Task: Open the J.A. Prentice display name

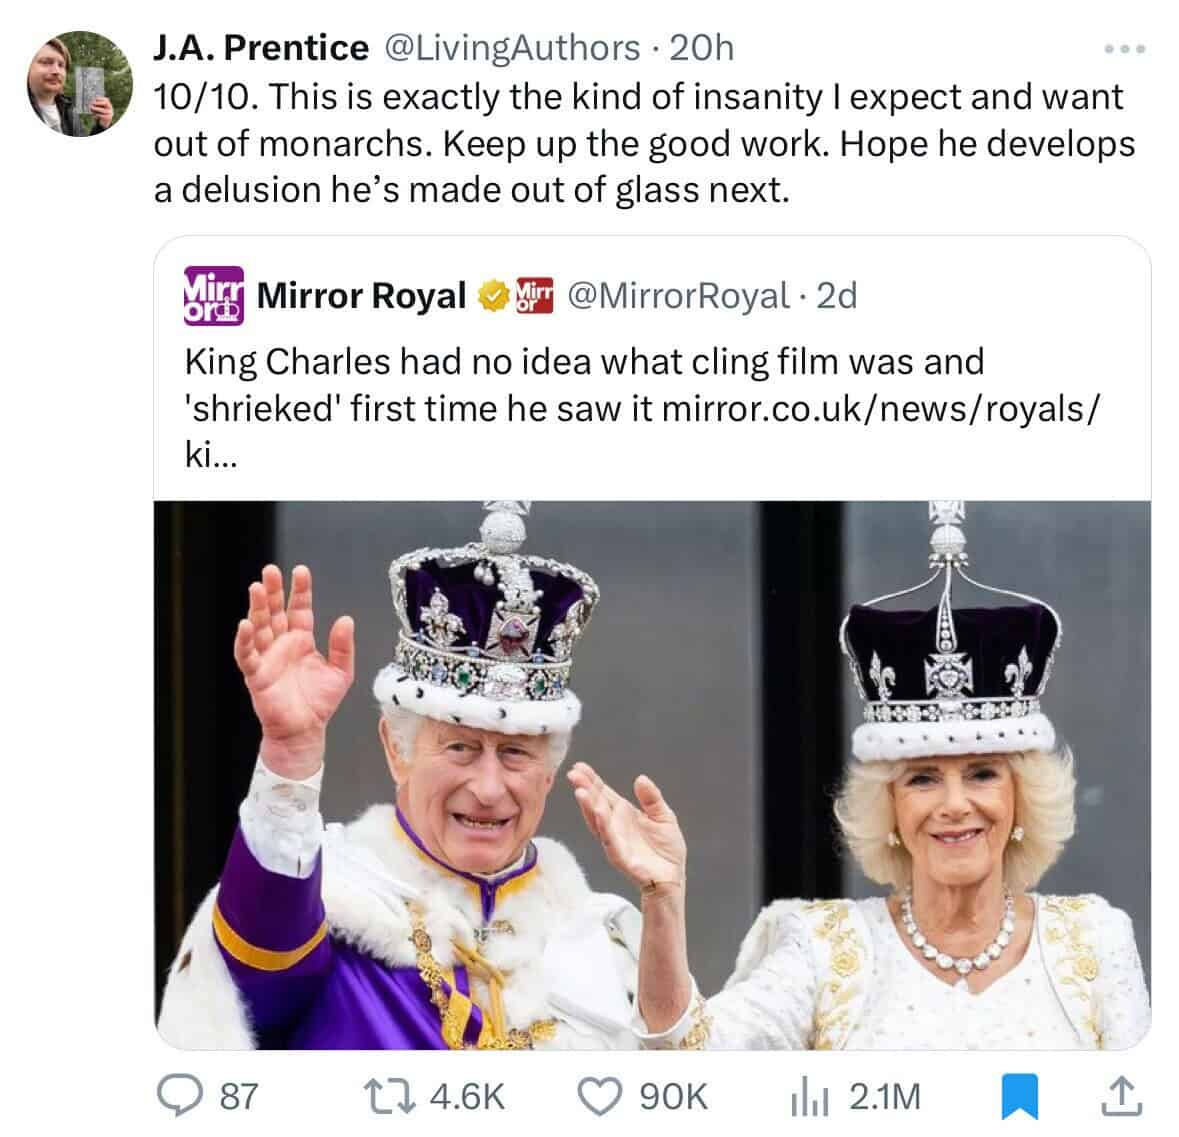Action: 260,47
